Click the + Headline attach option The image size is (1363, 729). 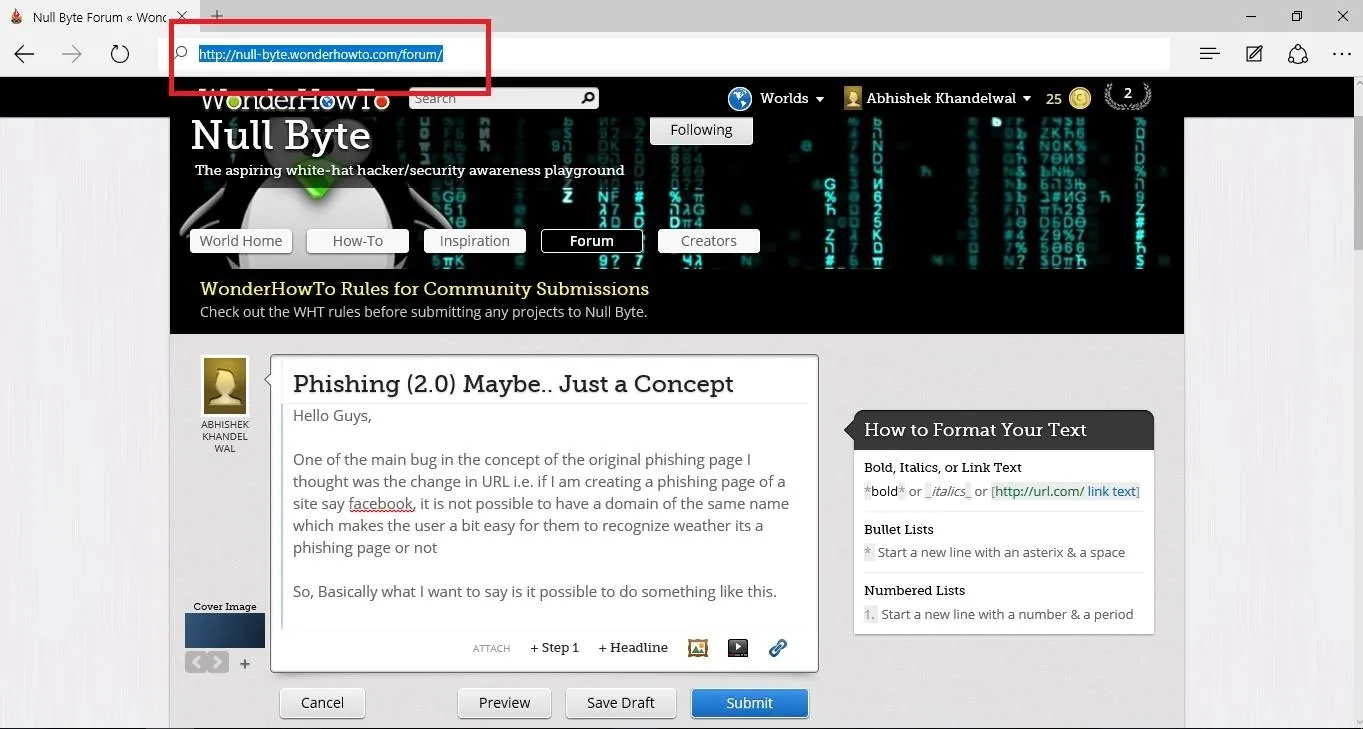click(x=633, y=648)
